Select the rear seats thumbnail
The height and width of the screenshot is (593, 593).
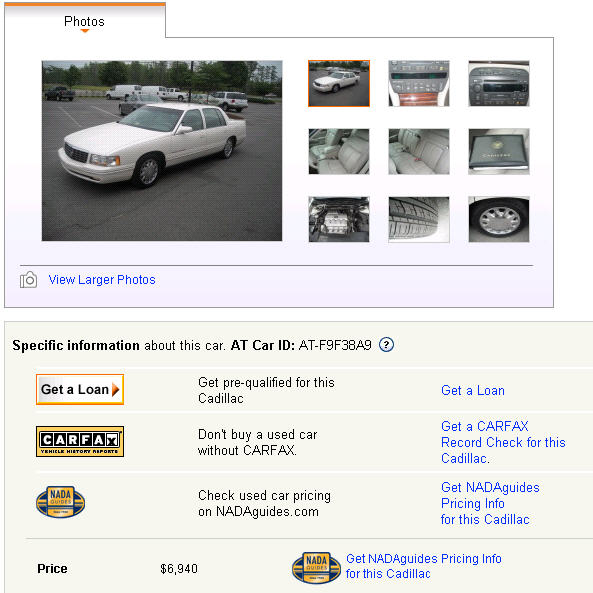pos(419,151)
